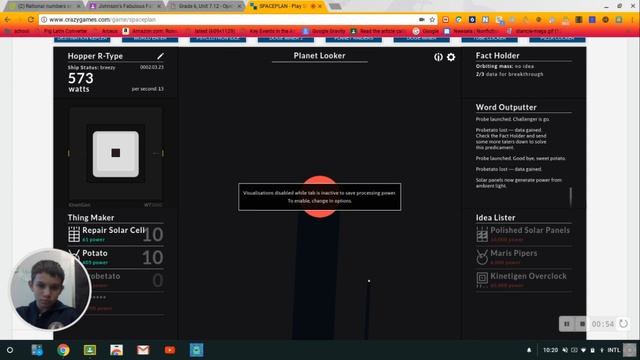Click the muted volume icon in the tray
Viewport: 640px width, 360px height.
[x=565, y=350]
